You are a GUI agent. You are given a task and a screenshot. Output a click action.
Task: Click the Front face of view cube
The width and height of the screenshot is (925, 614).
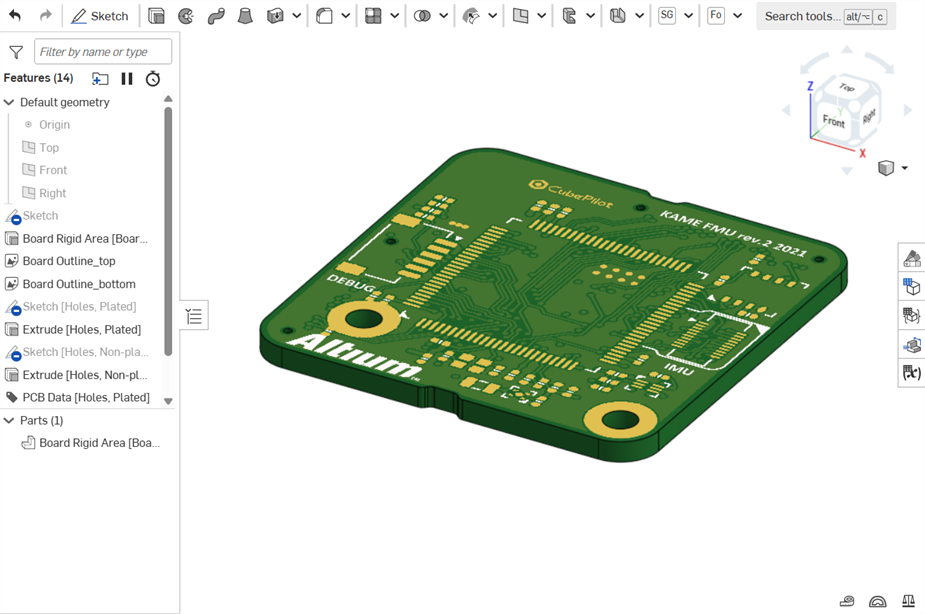coord(834,121)
